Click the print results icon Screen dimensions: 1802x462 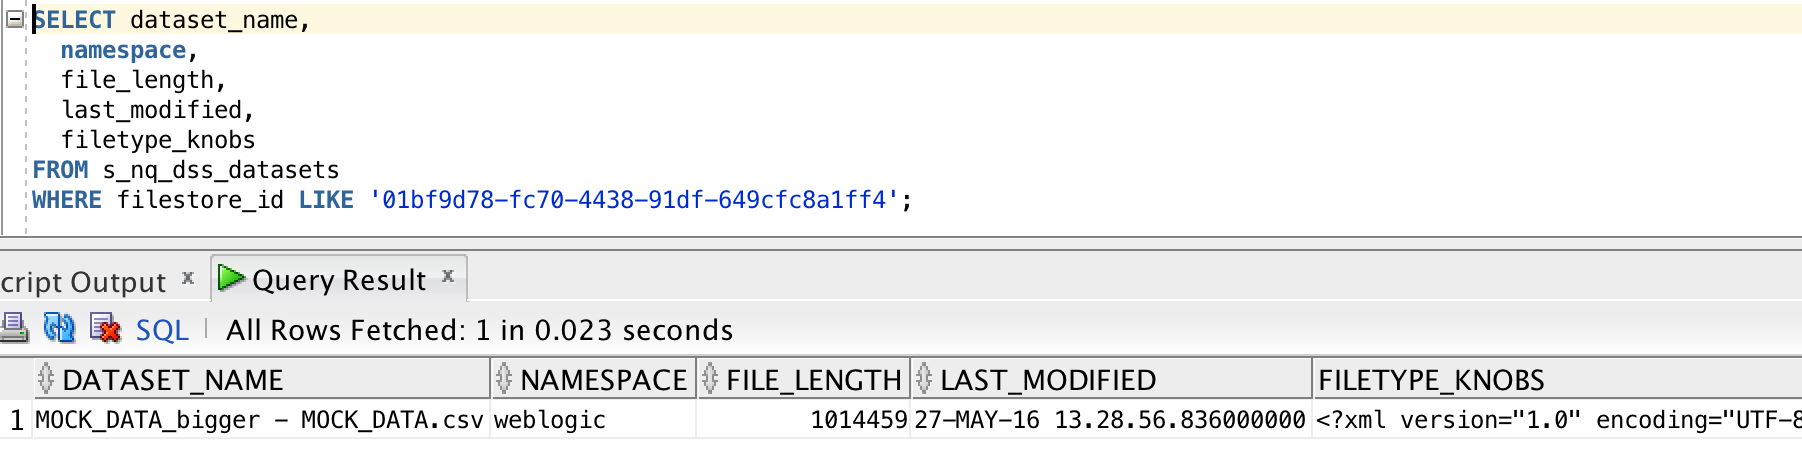coord(14,327)
